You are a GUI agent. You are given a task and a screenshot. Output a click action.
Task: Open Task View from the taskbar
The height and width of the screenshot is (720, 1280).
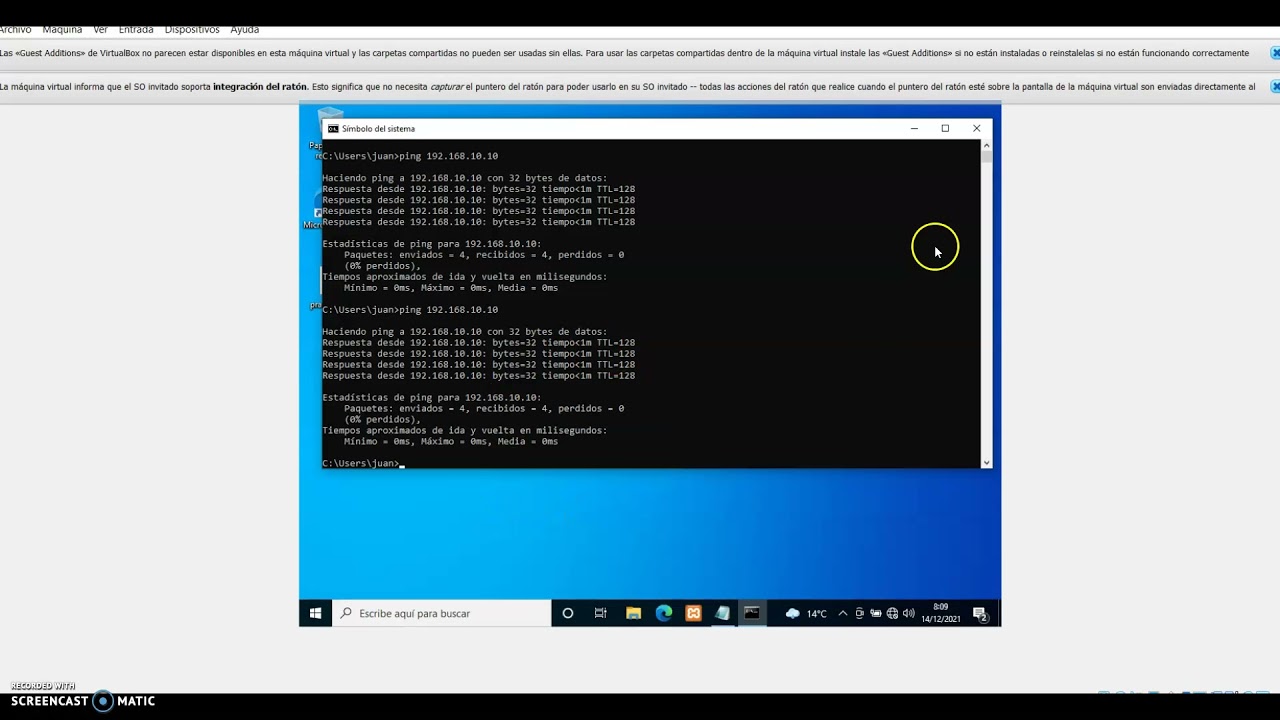(x=600, y=613)
